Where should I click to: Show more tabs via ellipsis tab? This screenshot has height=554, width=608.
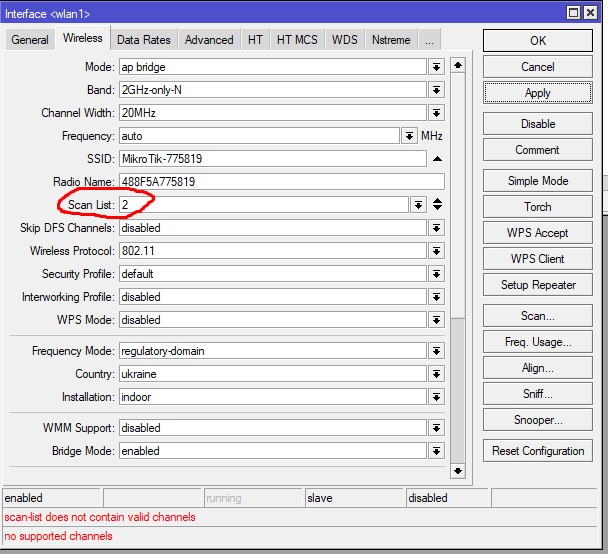429,40
